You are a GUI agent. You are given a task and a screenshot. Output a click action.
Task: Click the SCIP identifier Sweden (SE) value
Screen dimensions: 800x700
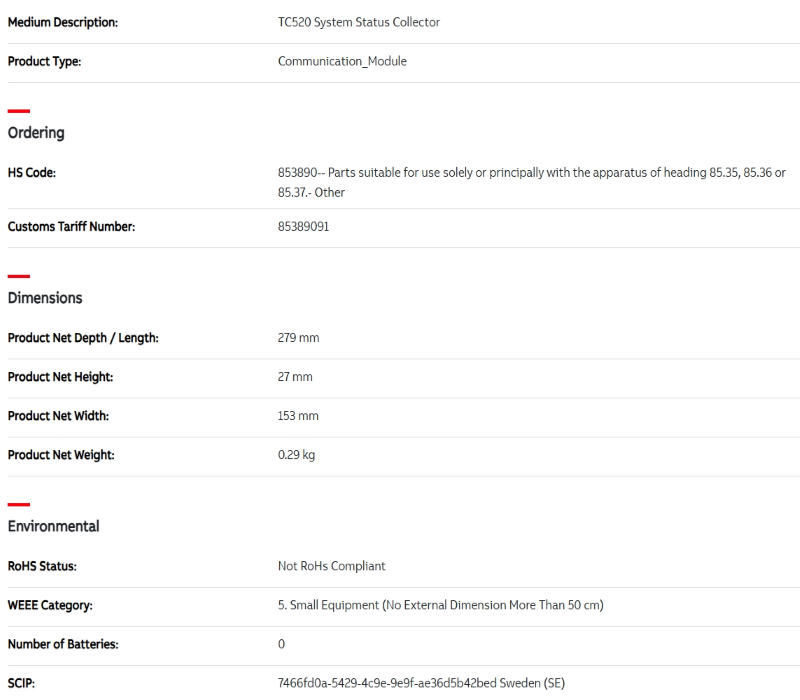pyautogui.click(x=421, y=683)
